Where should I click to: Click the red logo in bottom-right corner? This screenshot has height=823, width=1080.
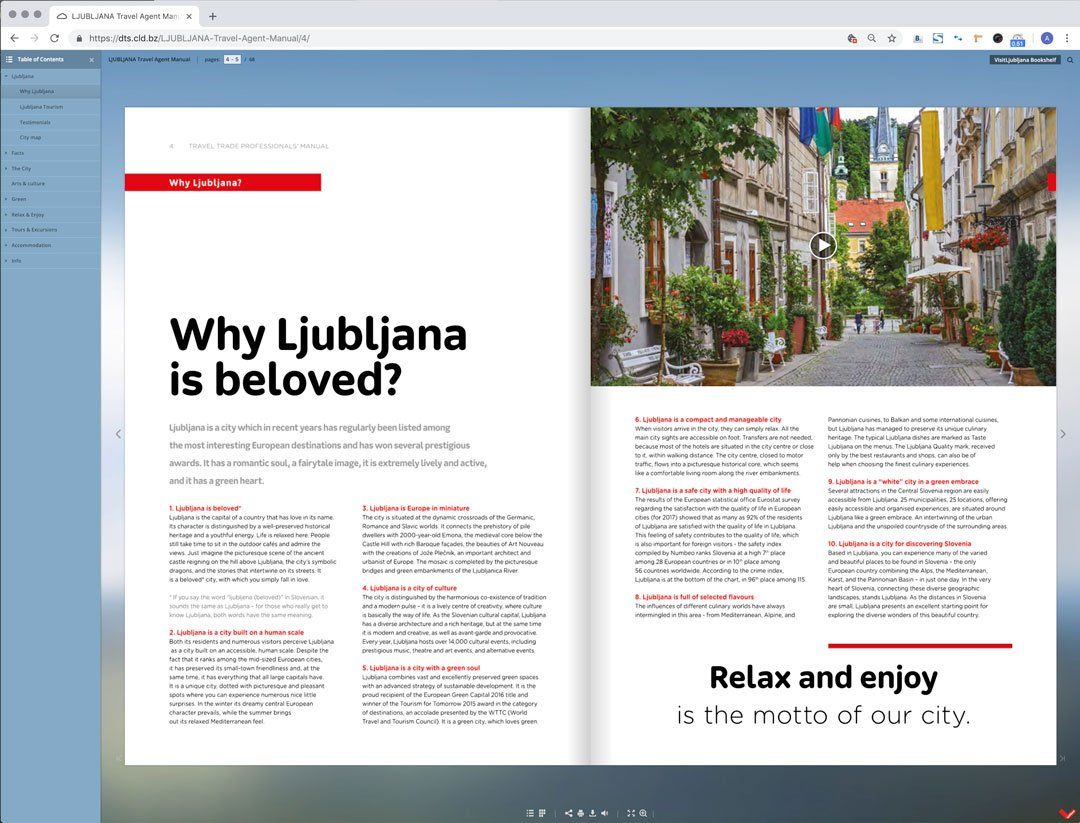1066,814
